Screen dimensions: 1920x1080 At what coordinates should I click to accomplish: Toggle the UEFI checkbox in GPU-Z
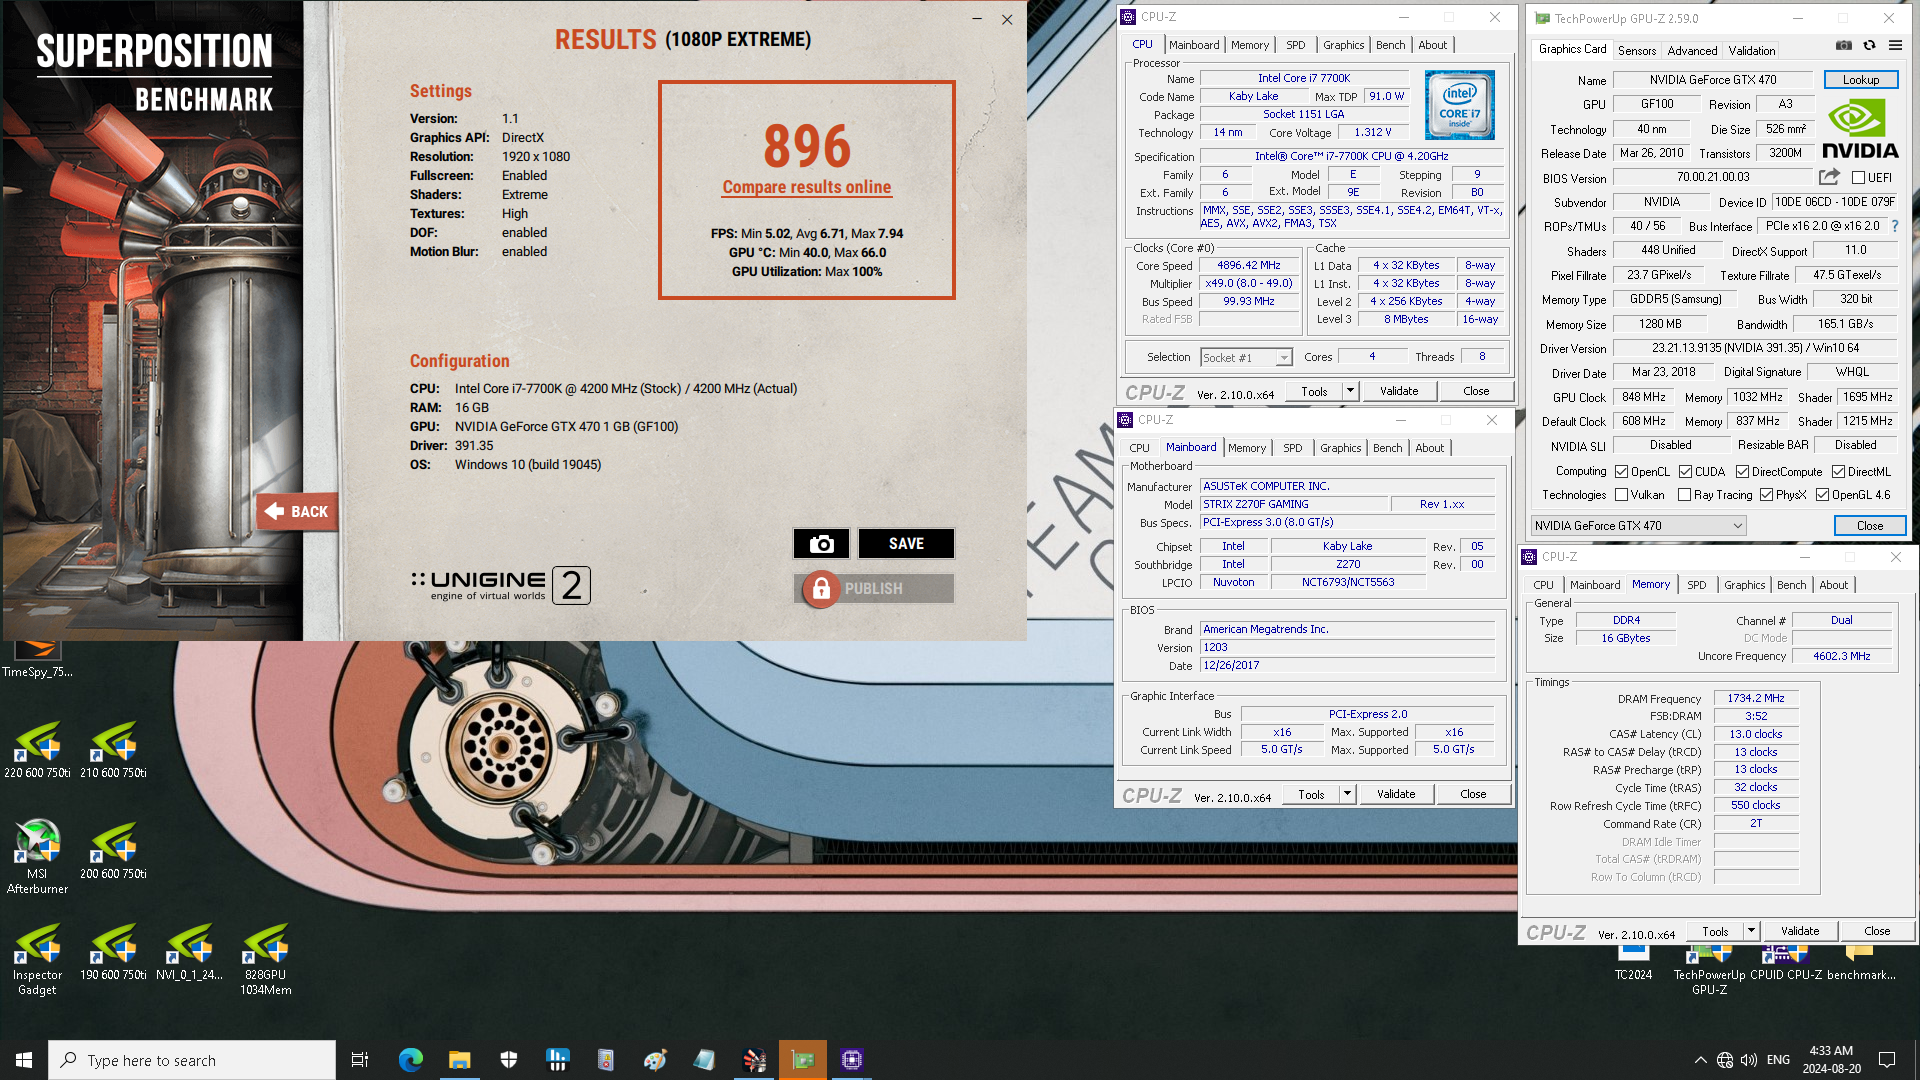[x=1858, y=177]
